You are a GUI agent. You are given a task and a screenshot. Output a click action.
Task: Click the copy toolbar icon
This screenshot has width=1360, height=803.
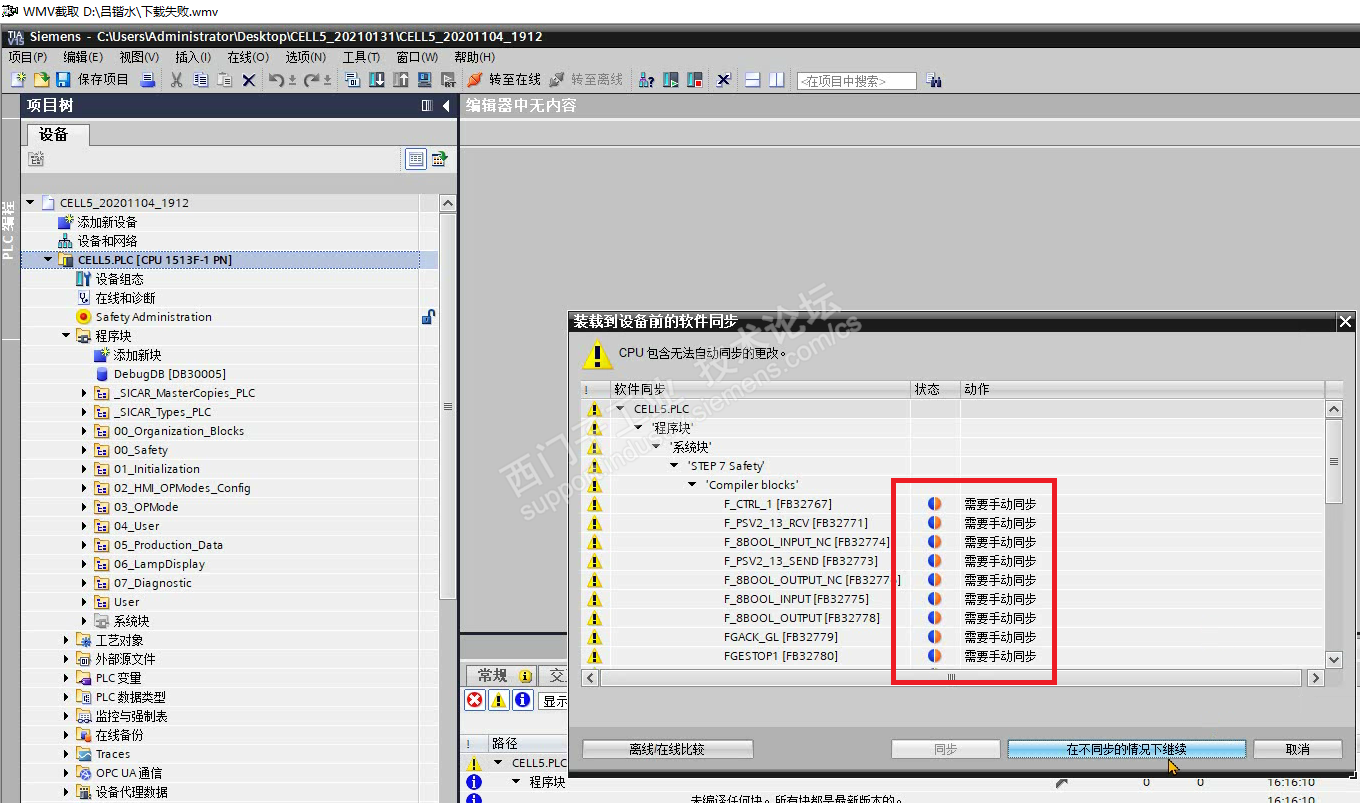coord(201,80)
